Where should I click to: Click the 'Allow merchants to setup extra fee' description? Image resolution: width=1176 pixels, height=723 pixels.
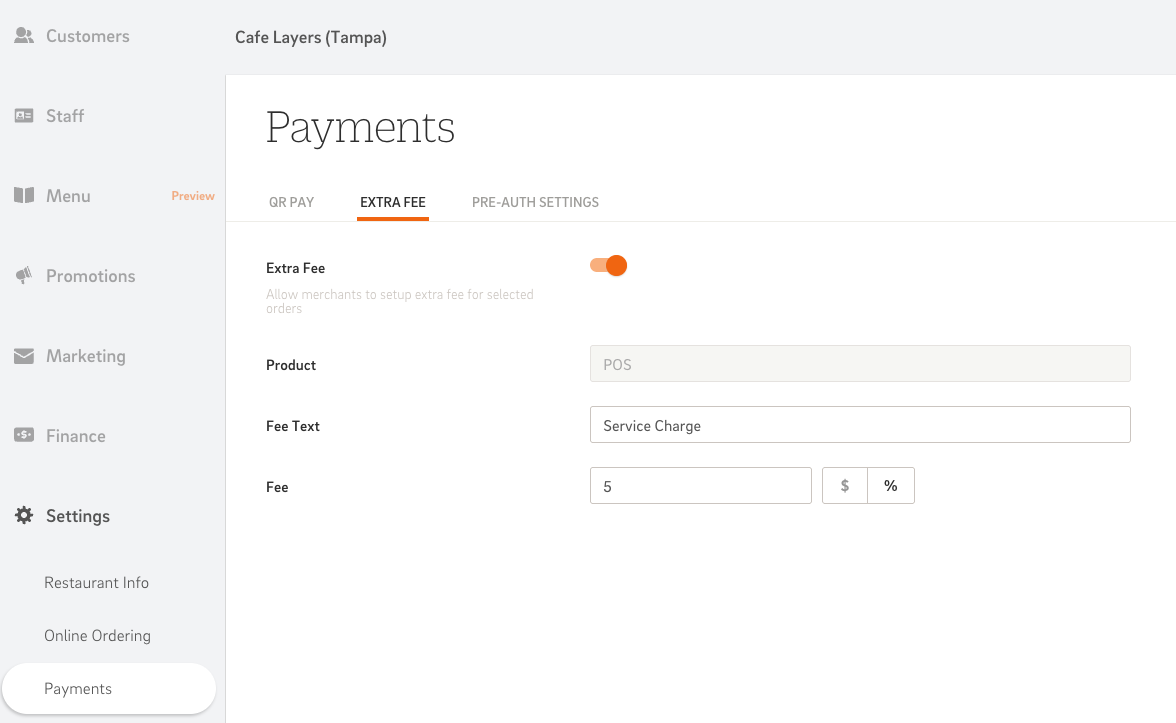(400, 301)
